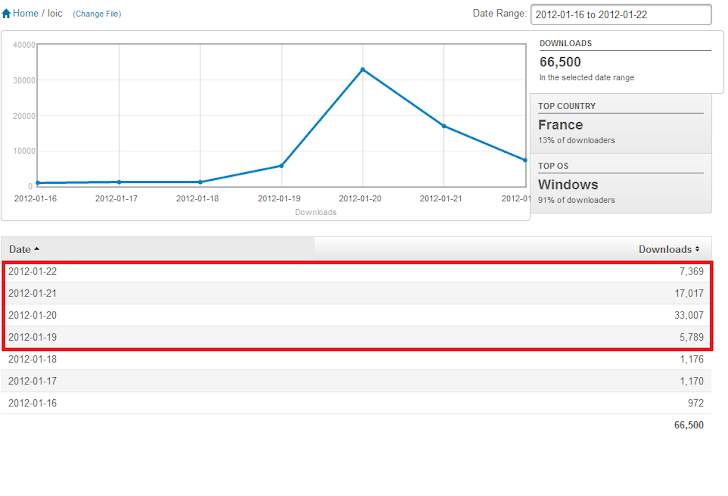Screen dimensions: 728x496
Task: Click the chart data point for 2012-01-21
Action: coord(443,126)
